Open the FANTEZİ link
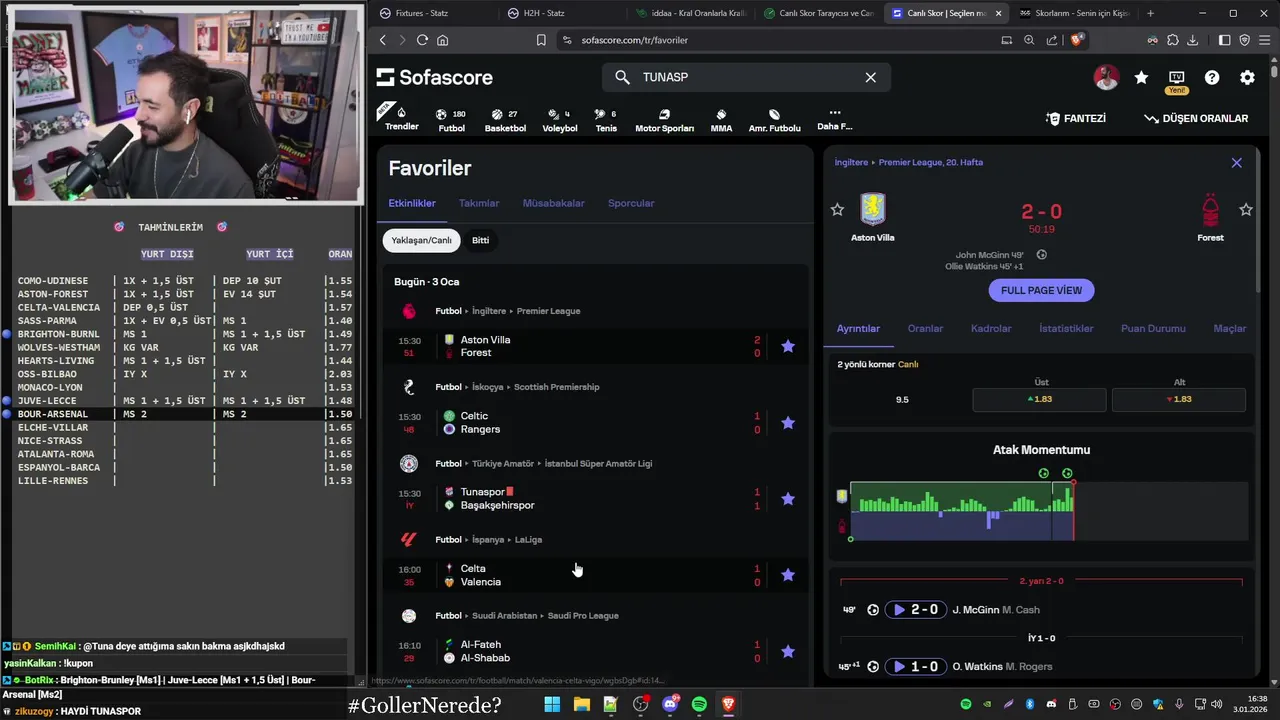 tap(1076, 118)
